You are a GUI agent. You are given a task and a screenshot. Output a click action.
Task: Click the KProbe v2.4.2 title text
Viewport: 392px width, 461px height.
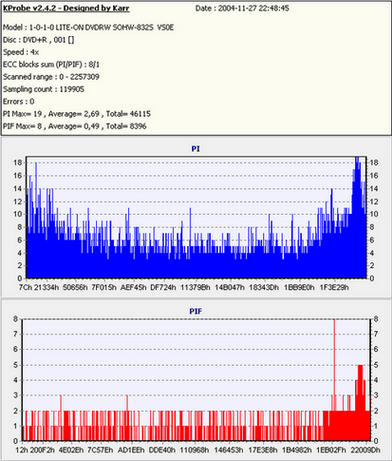coord(66,8)
